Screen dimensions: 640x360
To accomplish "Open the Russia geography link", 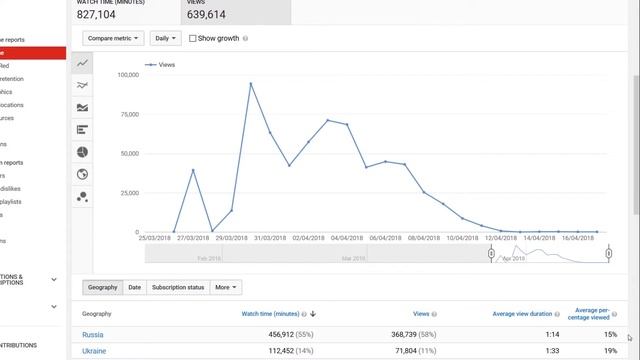I will 93,335.
